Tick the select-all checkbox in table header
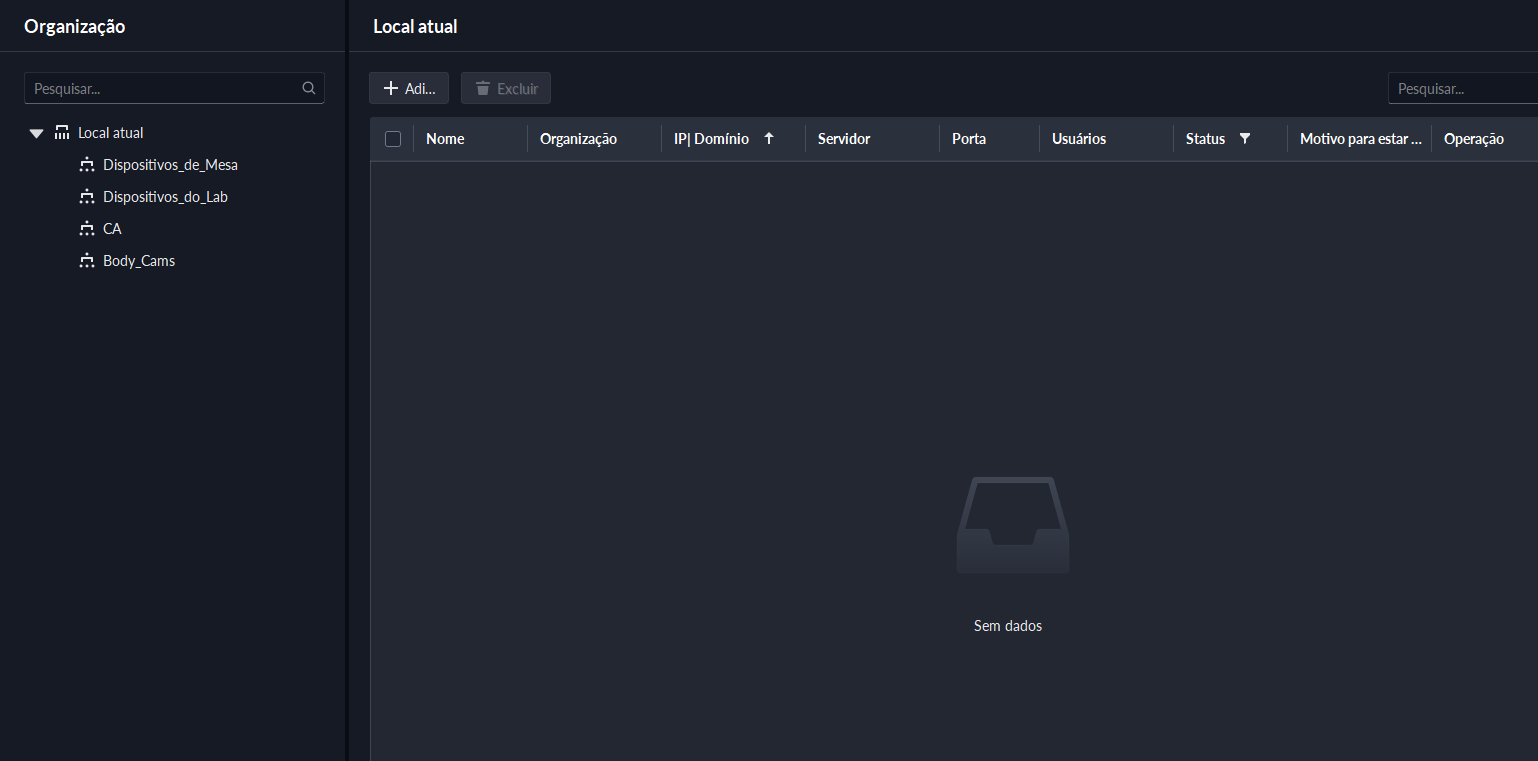The width and height of the screenshot is (1538, 761). point(393,139)
